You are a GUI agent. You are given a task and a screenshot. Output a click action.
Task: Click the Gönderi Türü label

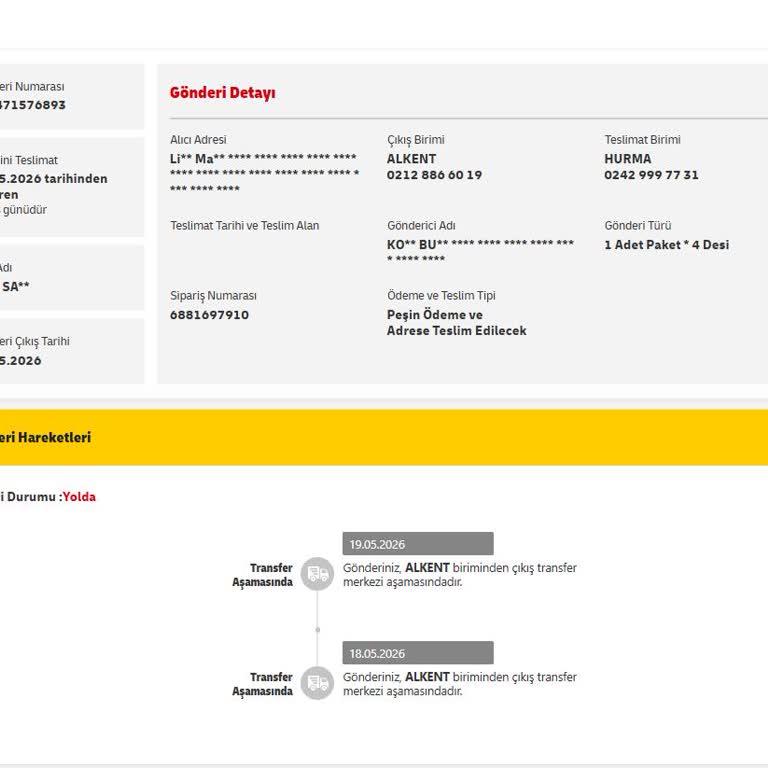click(x=637, y=225)
